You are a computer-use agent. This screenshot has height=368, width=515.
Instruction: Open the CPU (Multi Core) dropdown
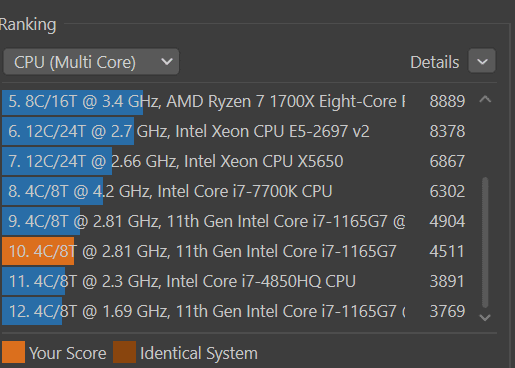click(x=91, y=62)
